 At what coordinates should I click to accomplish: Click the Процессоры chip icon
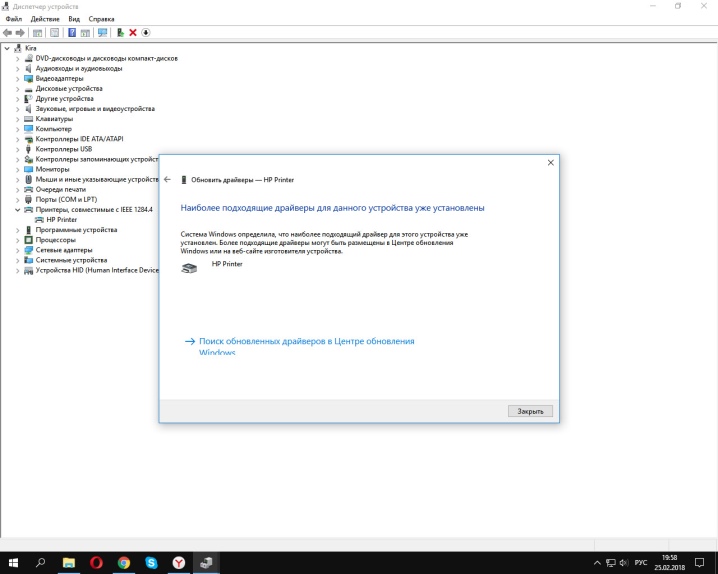point(28,240)
